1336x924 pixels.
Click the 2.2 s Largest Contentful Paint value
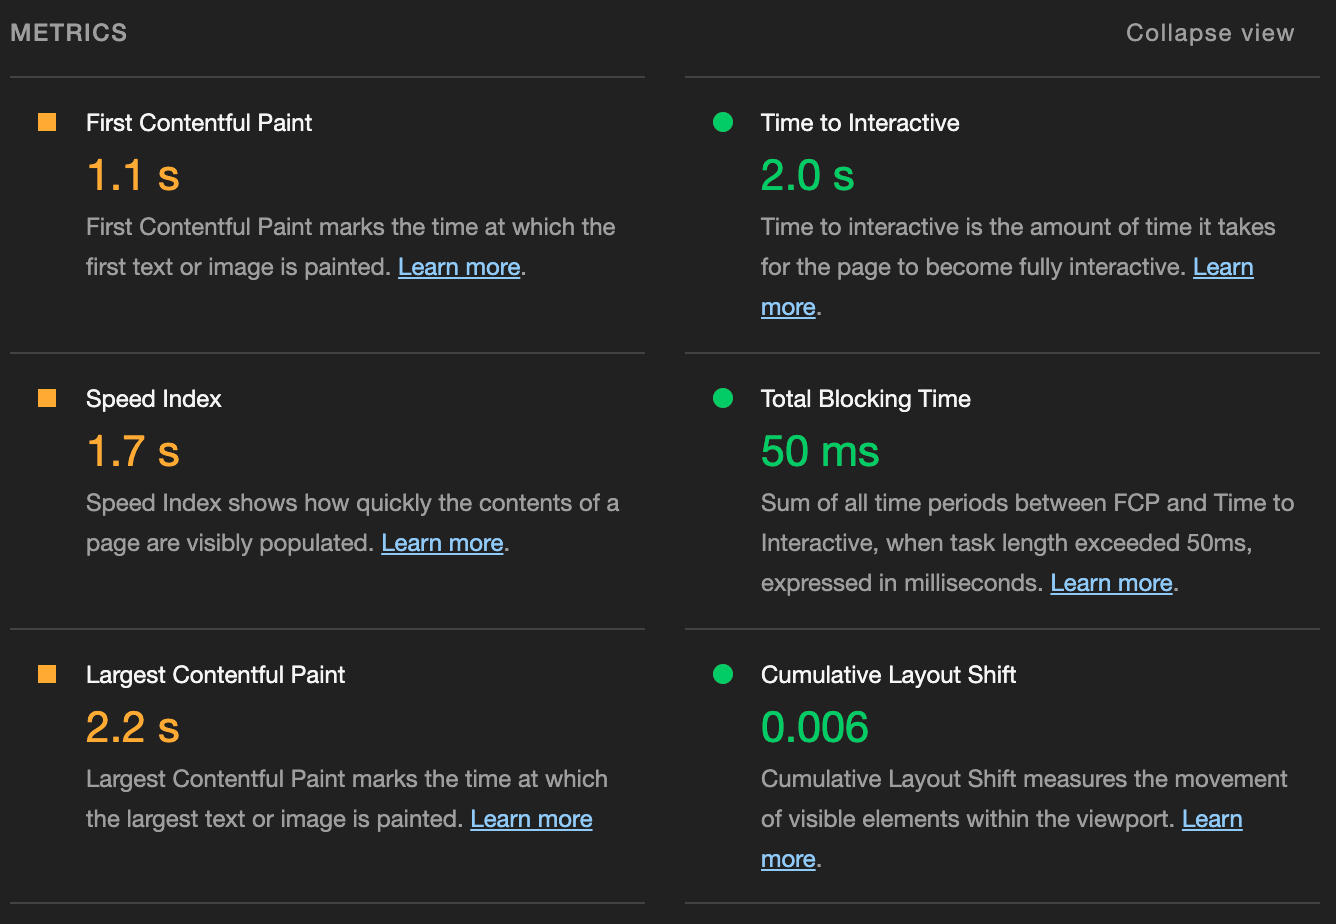click(133, 727)
